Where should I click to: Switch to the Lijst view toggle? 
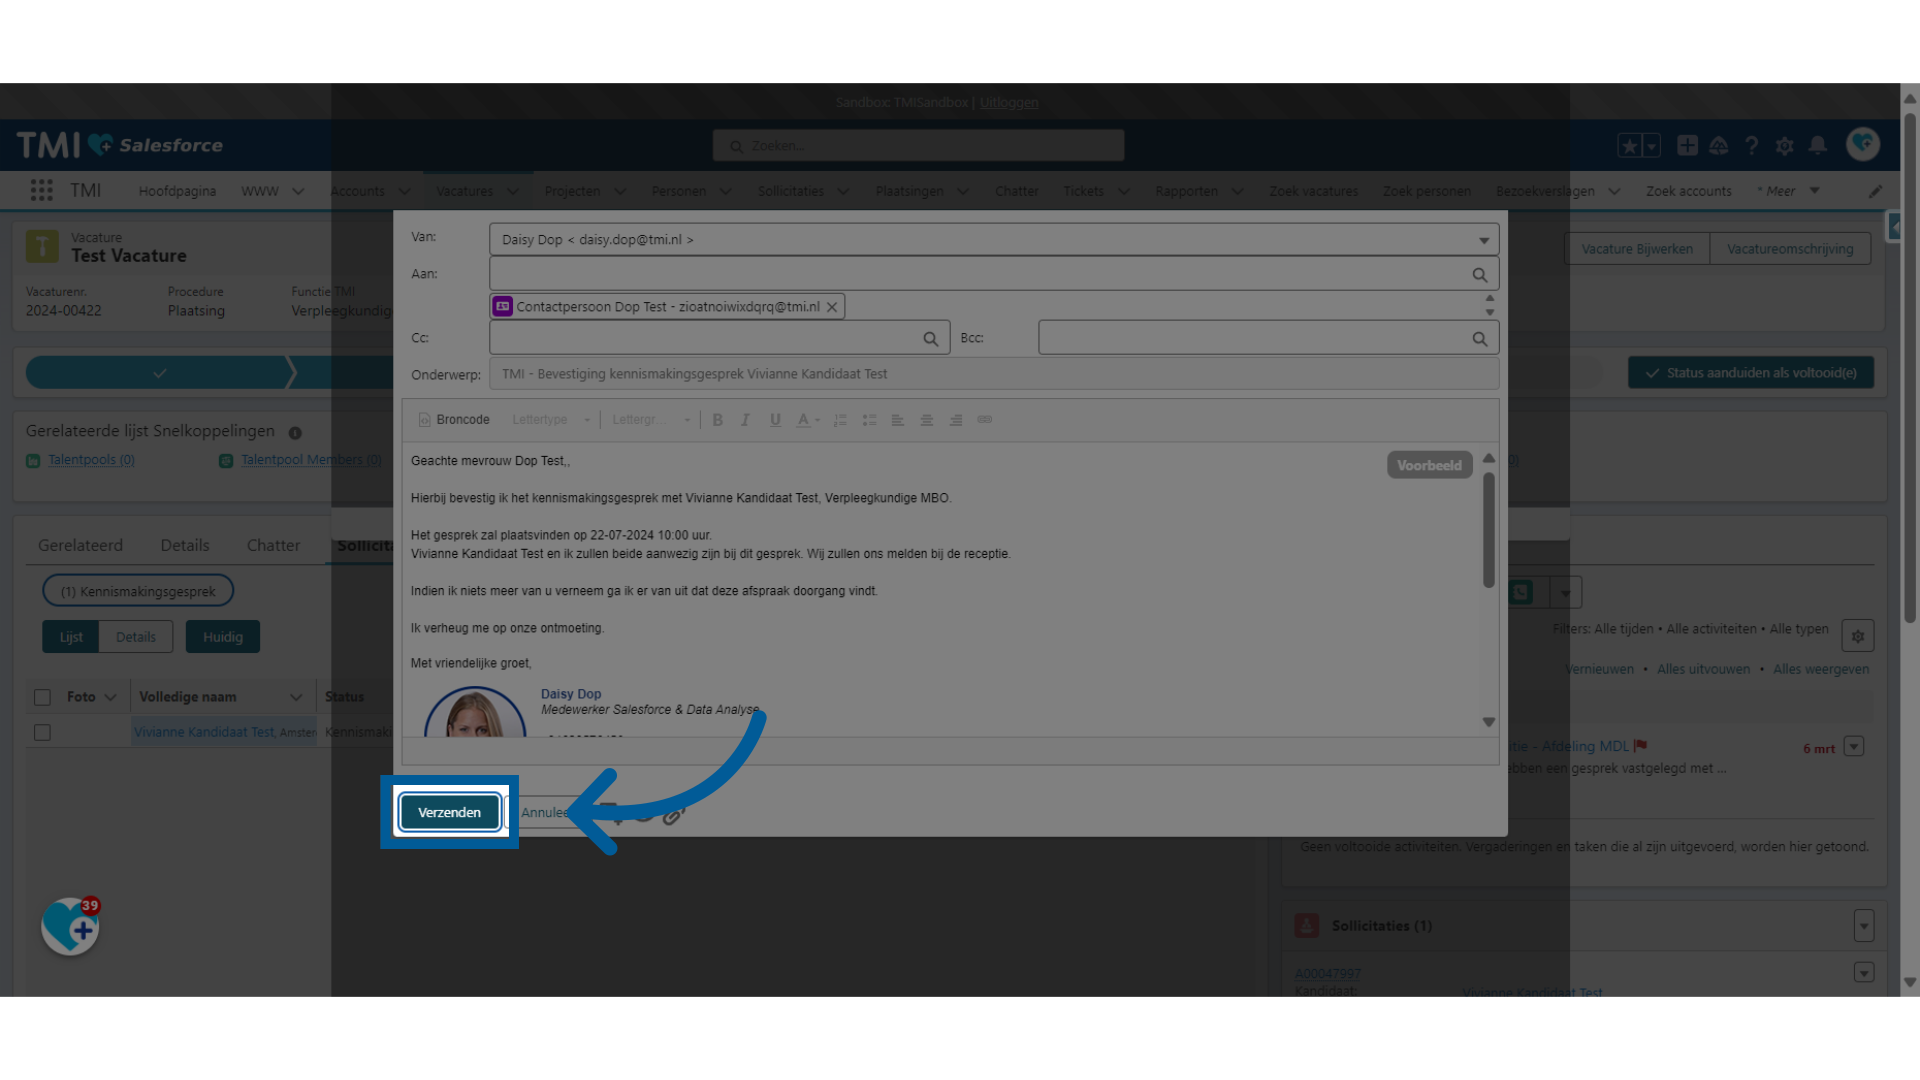(71, 637)
